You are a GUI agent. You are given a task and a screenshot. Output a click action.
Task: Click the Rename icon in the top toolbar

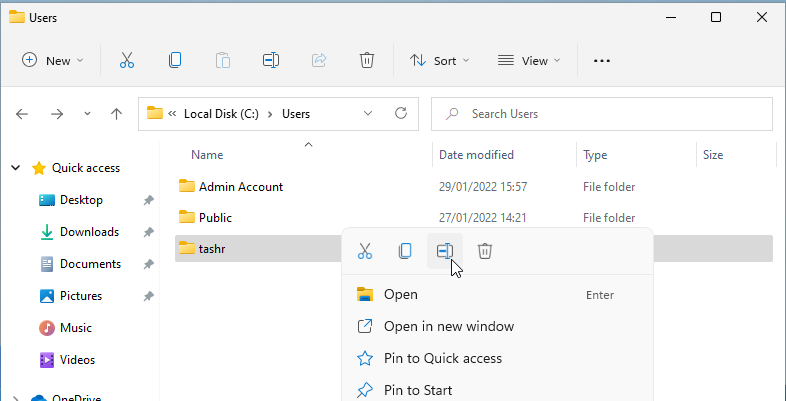[270, 60]
